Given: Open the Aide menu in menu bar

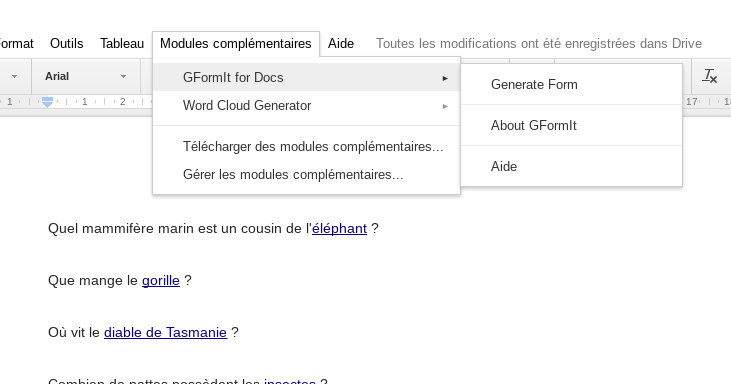Looking at the screenshot, I should (341, 43).
